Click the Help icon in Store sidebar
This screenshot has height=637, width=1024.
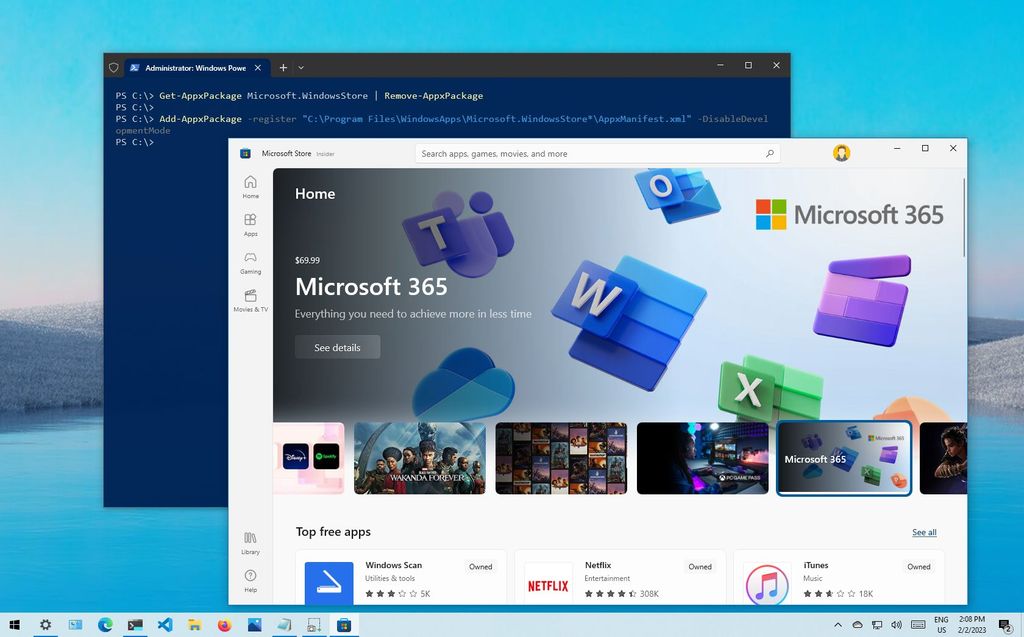pos(250,578)
